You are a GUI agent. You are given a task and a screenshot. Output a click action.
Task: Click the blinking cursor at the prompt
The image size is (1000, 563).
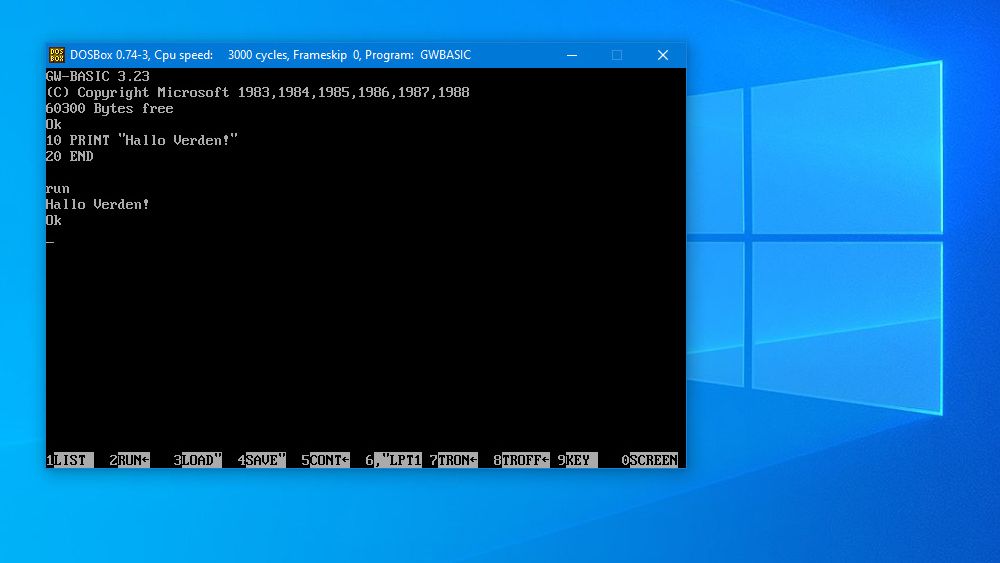click(x=50, y=242)
